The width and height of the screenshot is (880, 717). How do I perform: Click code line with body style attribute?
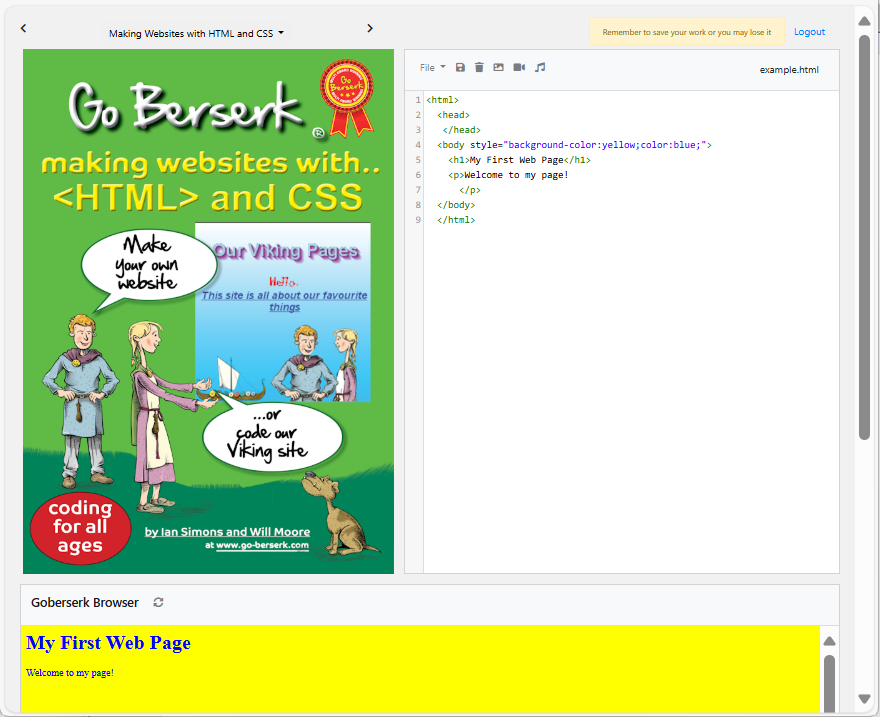(574, 145)
